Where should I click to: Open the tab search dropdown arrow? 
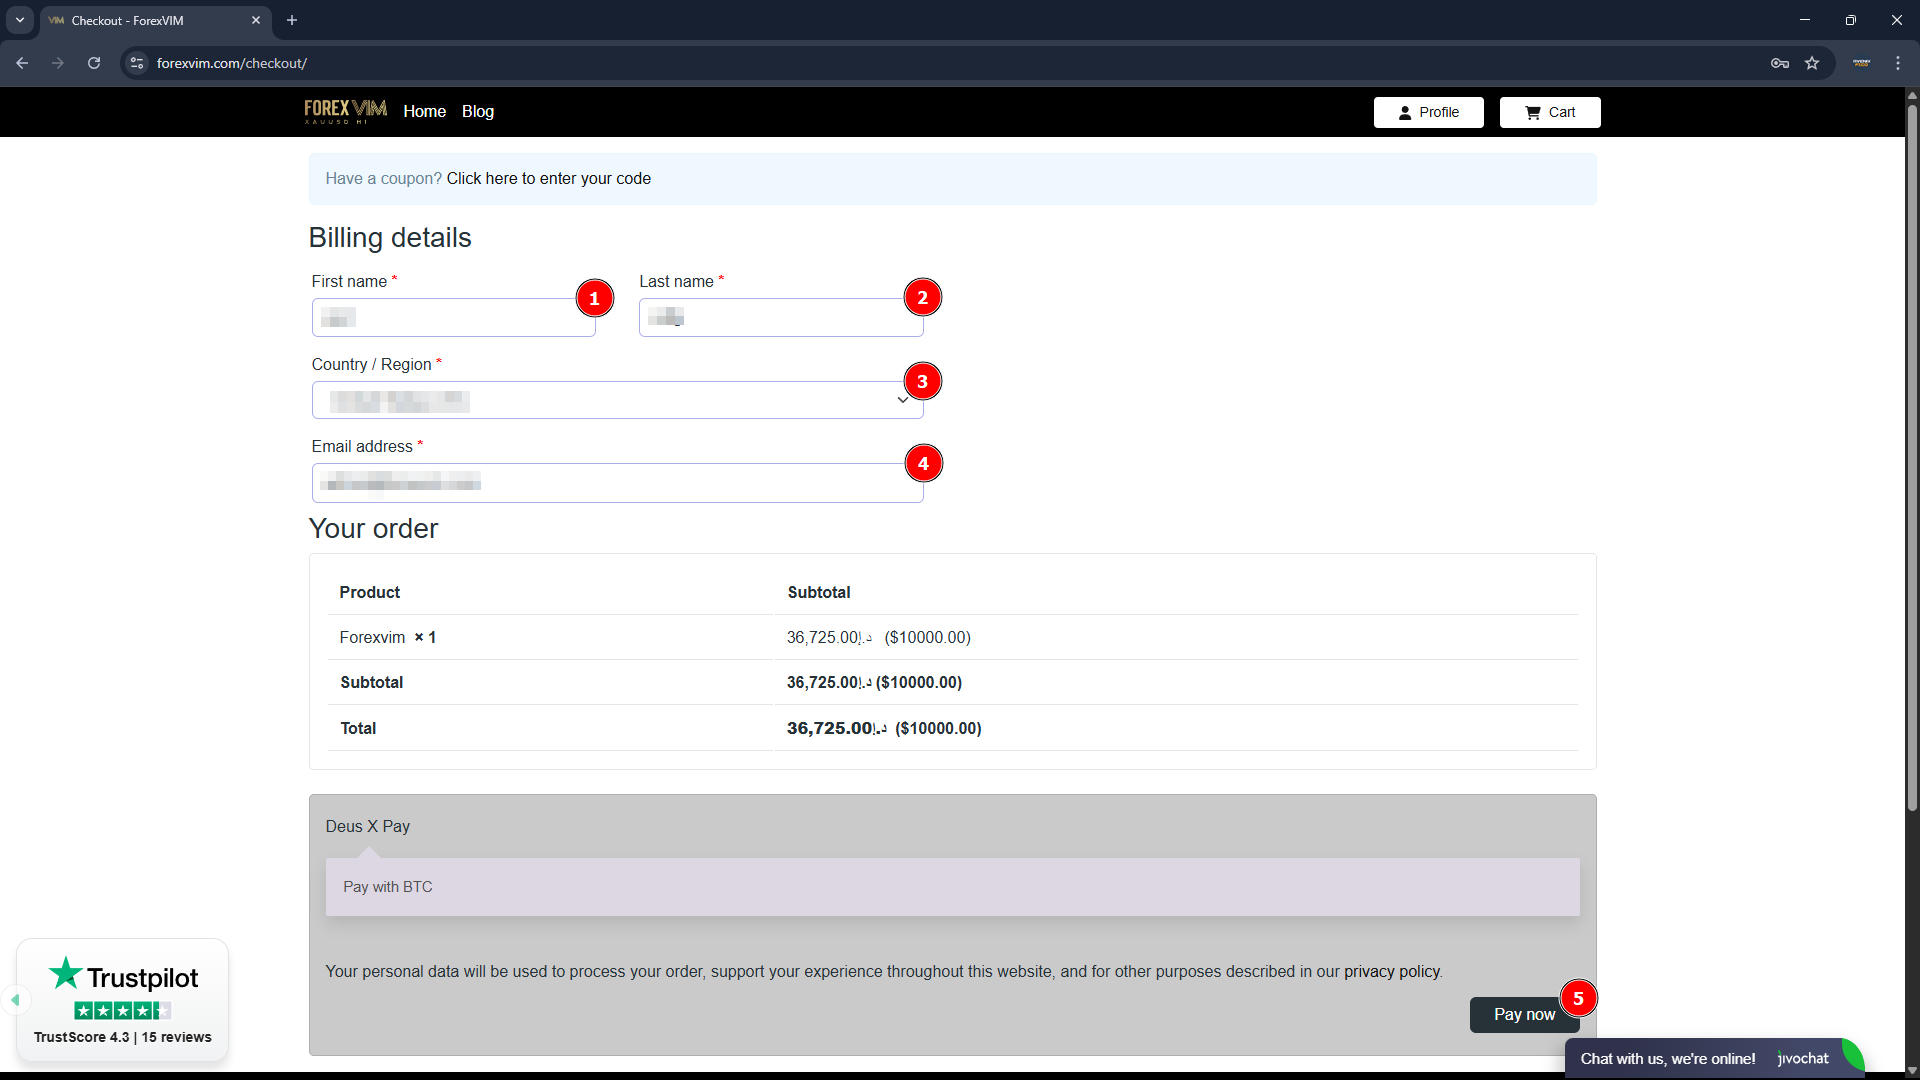[20, 20]
